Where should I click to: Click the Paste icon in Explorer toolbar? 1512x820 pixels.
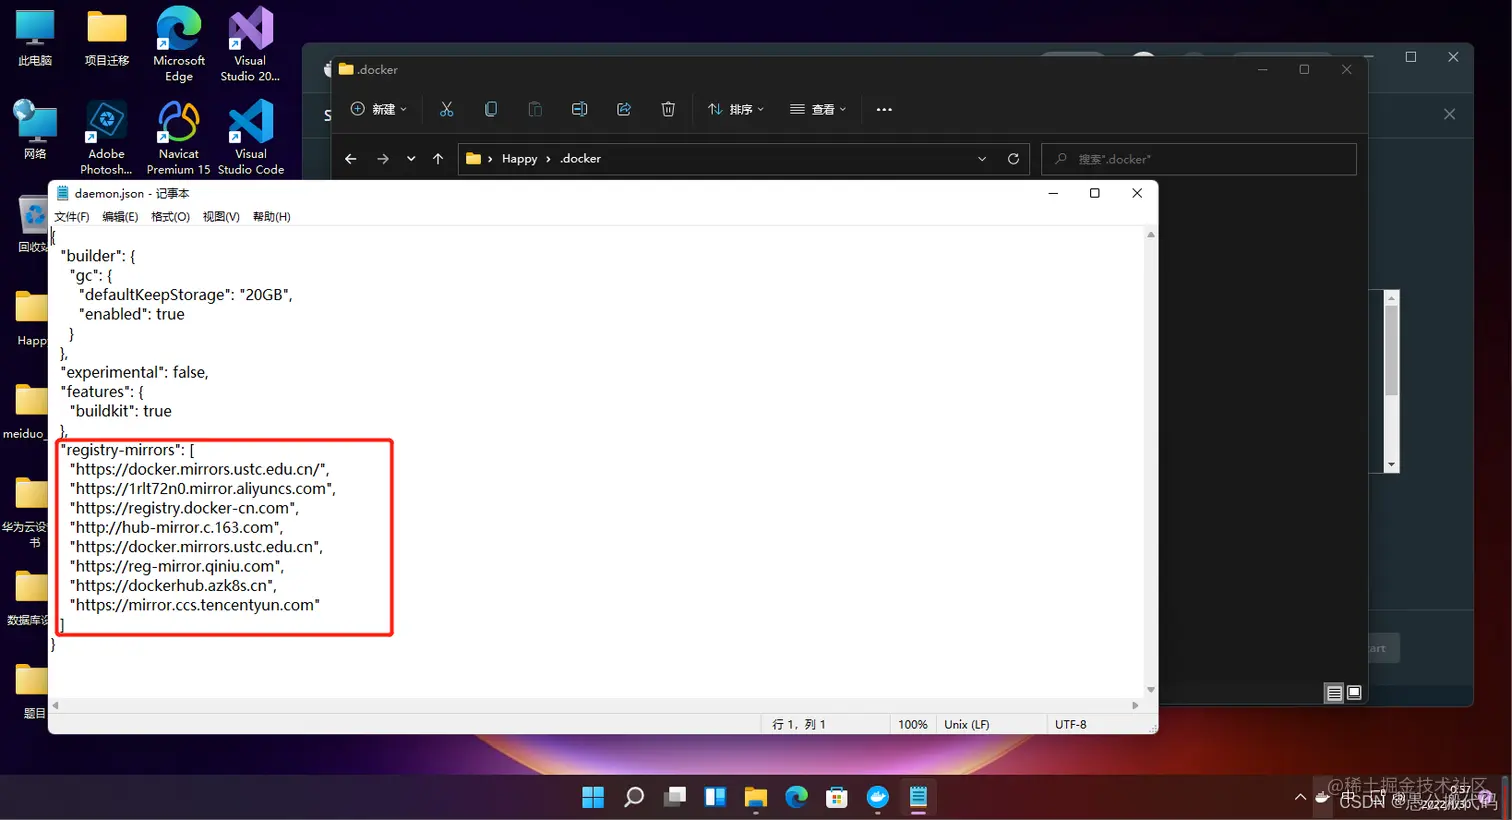tap(535, 109)
